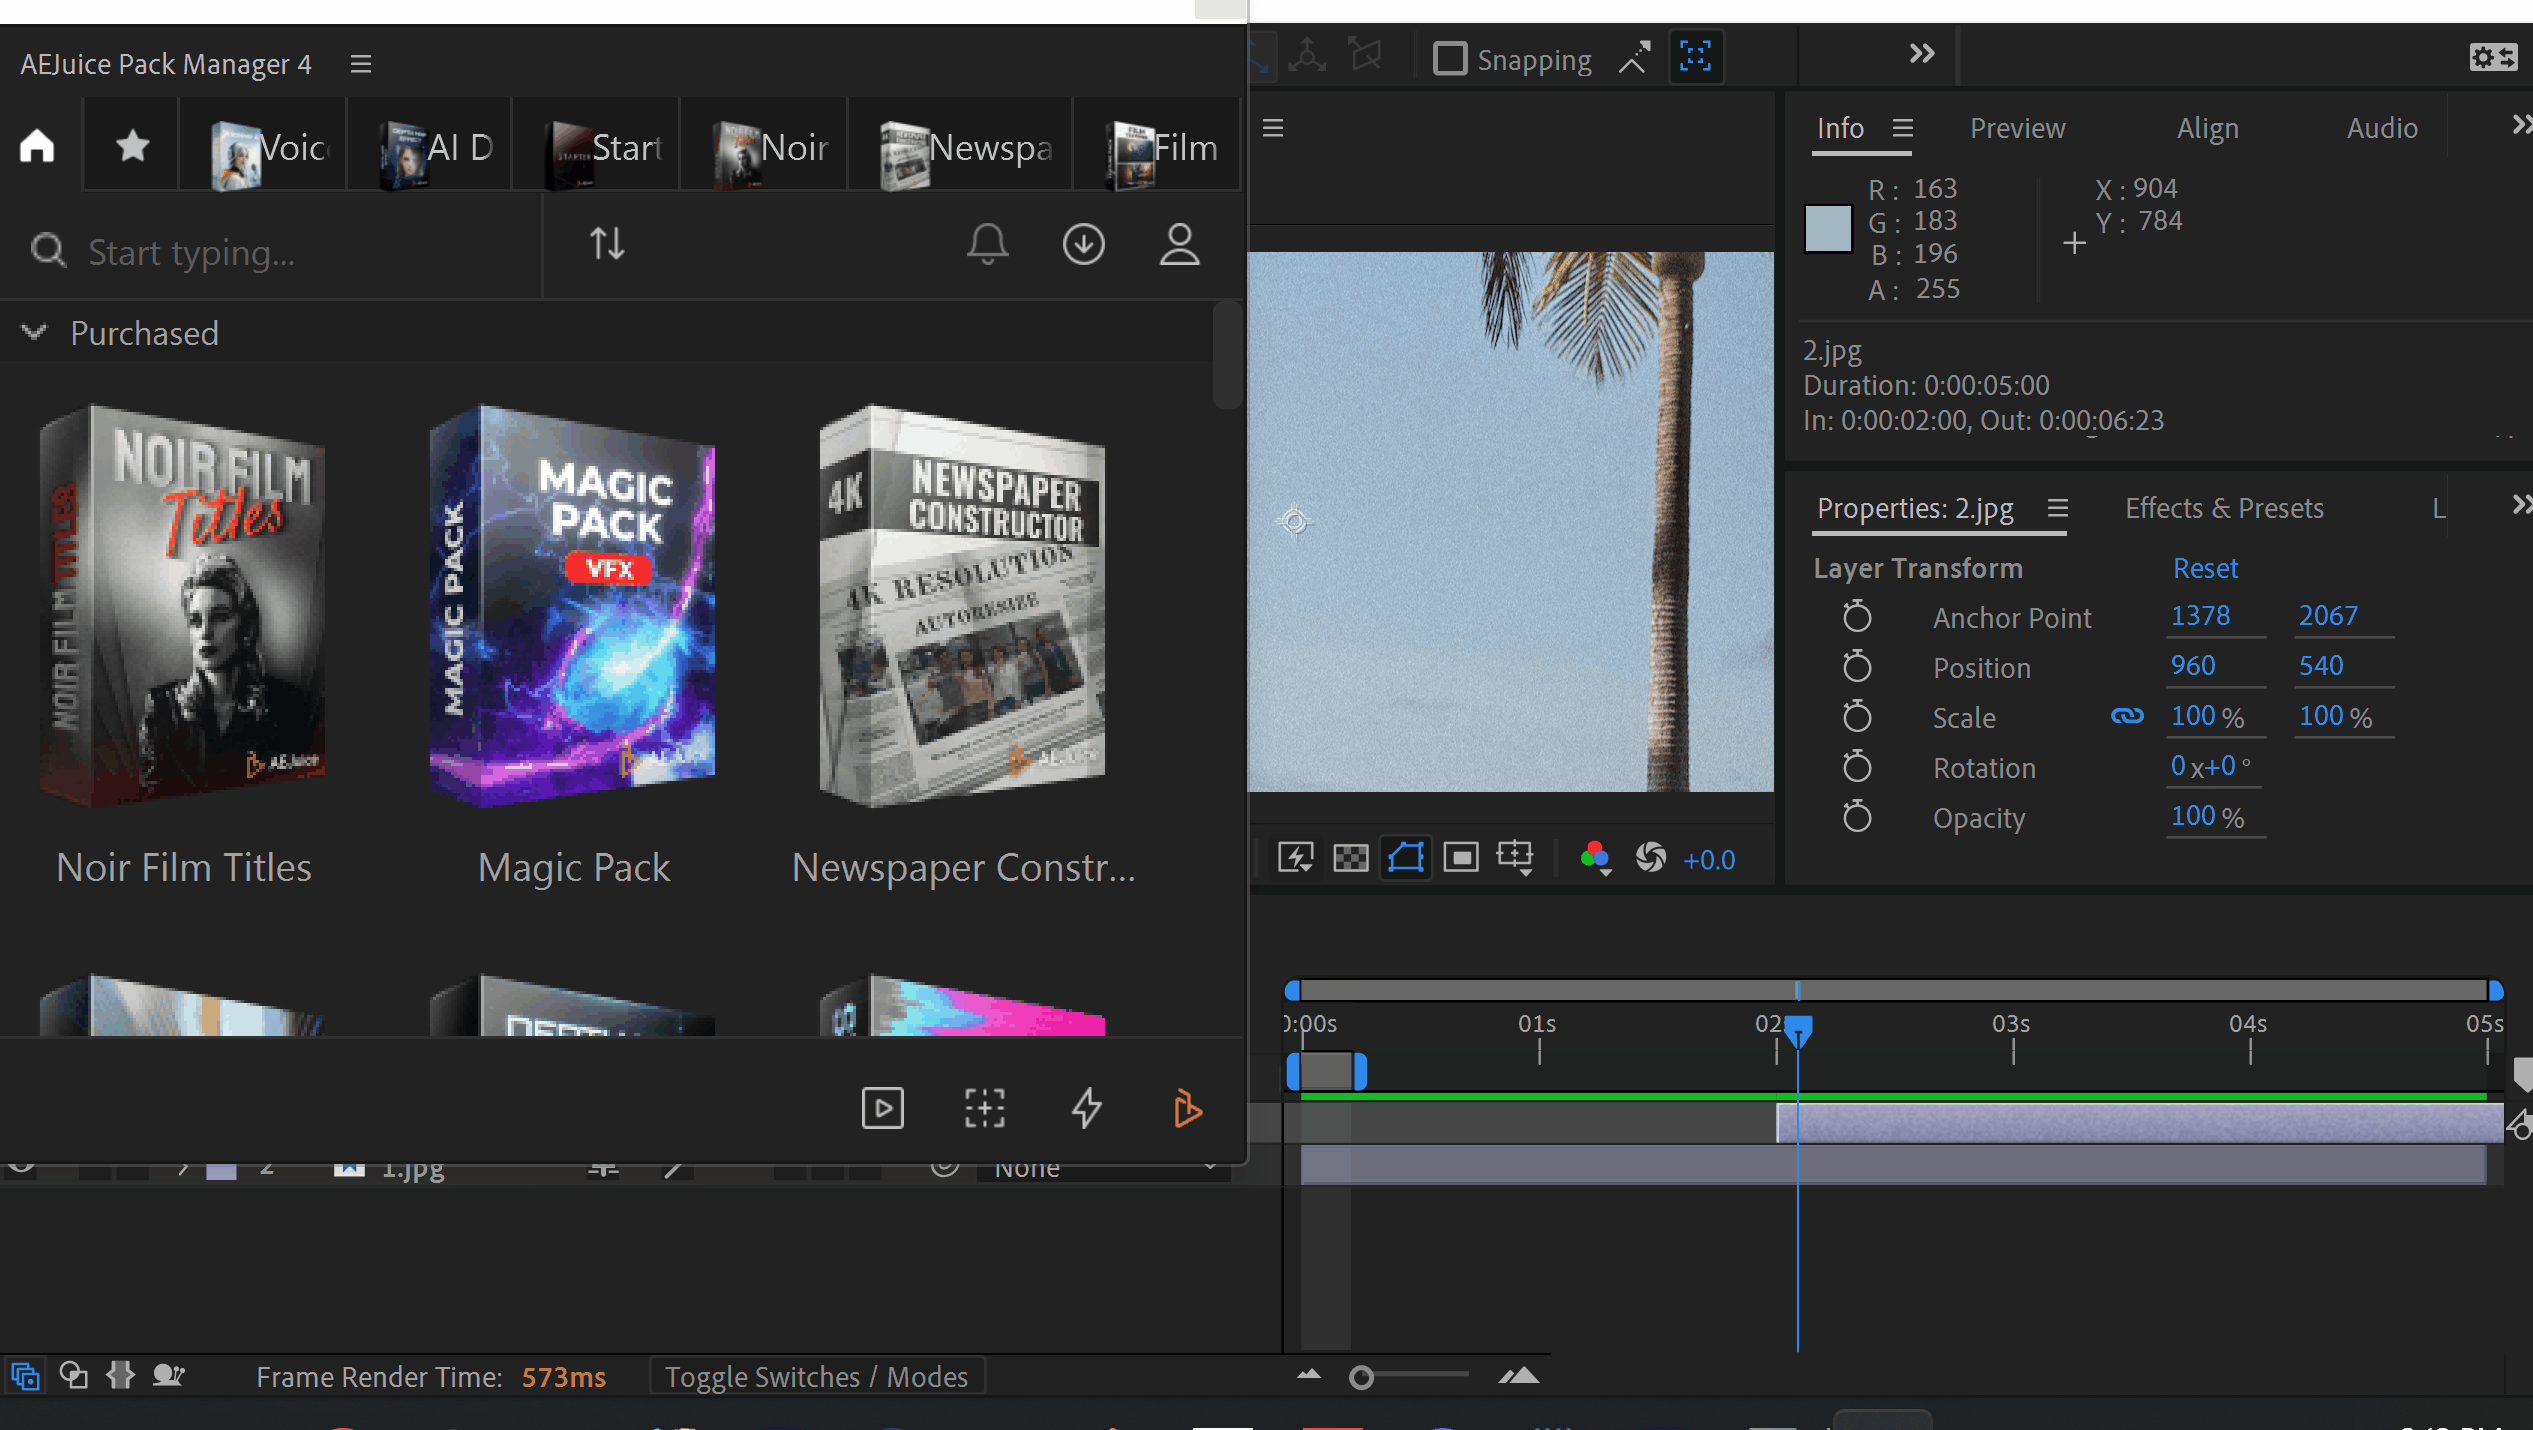Enable the Snapping checkbox
The width and height of the screenshot is (2533, 1430).
tap(1449, 59)
